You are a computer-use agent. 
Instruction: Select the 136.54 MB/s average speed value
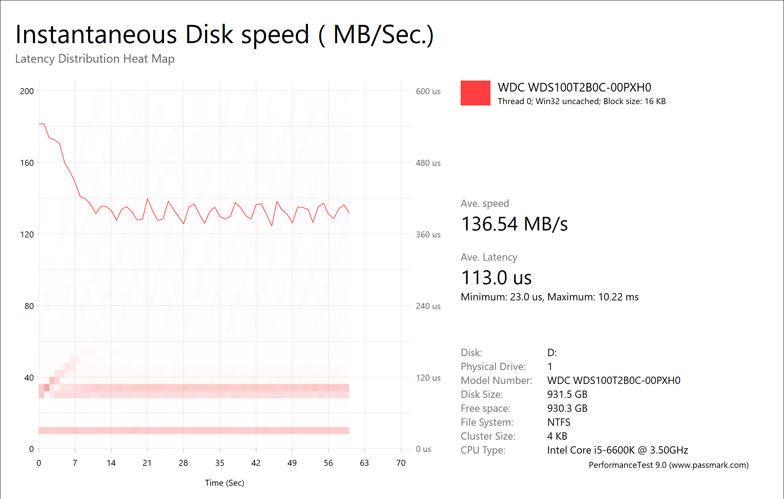click(514, 223)
